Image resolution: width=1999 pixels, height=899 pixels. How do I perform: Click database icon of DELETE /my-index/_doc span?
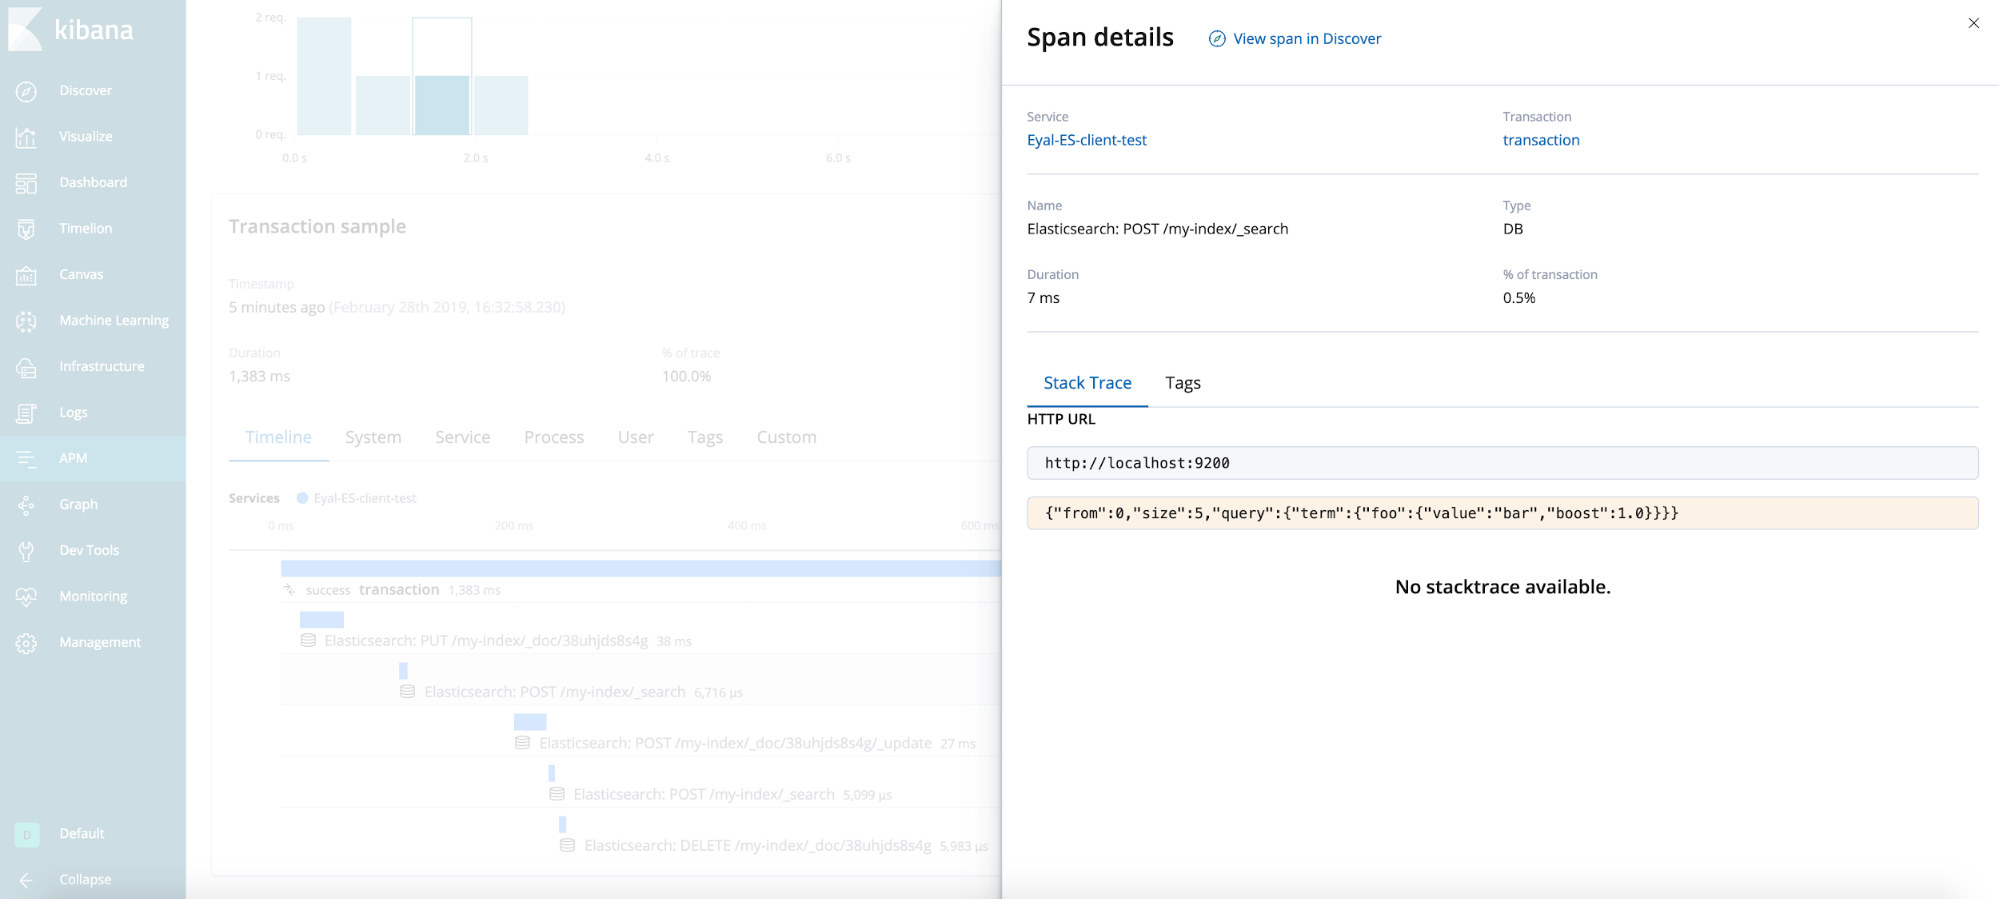pyautogui.click(x=567, y=845)
